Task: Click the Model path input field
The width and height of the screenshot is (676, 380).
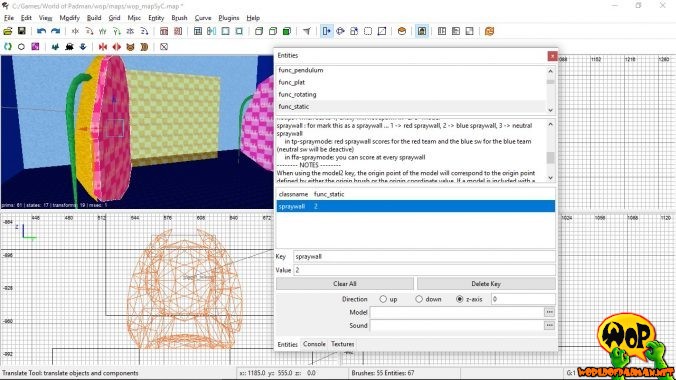Action: pos(457,312)
